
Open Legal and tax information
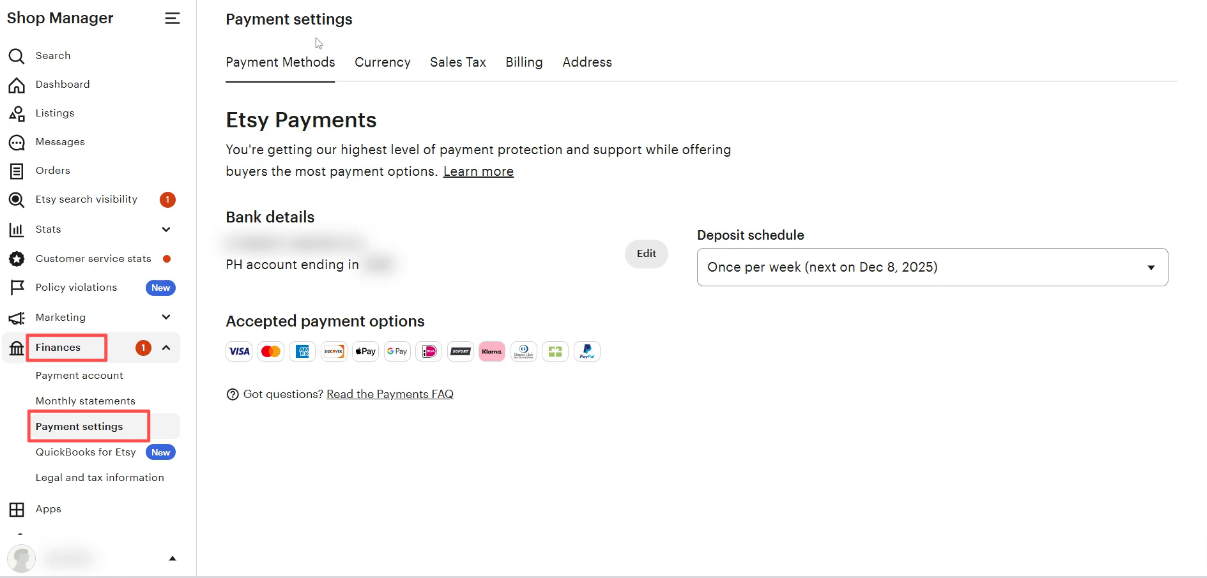click(99, 478)
